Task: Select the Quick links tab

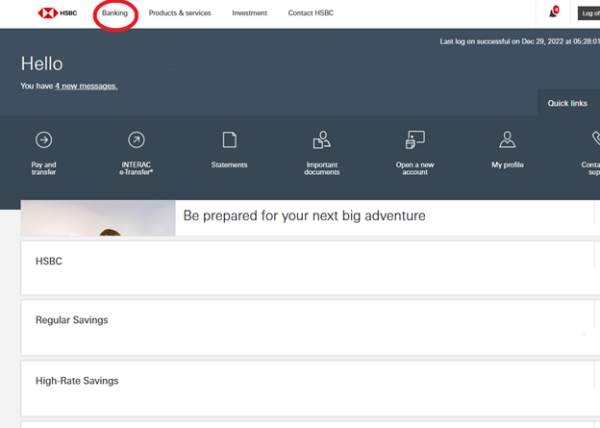Action: click(567, 103)
